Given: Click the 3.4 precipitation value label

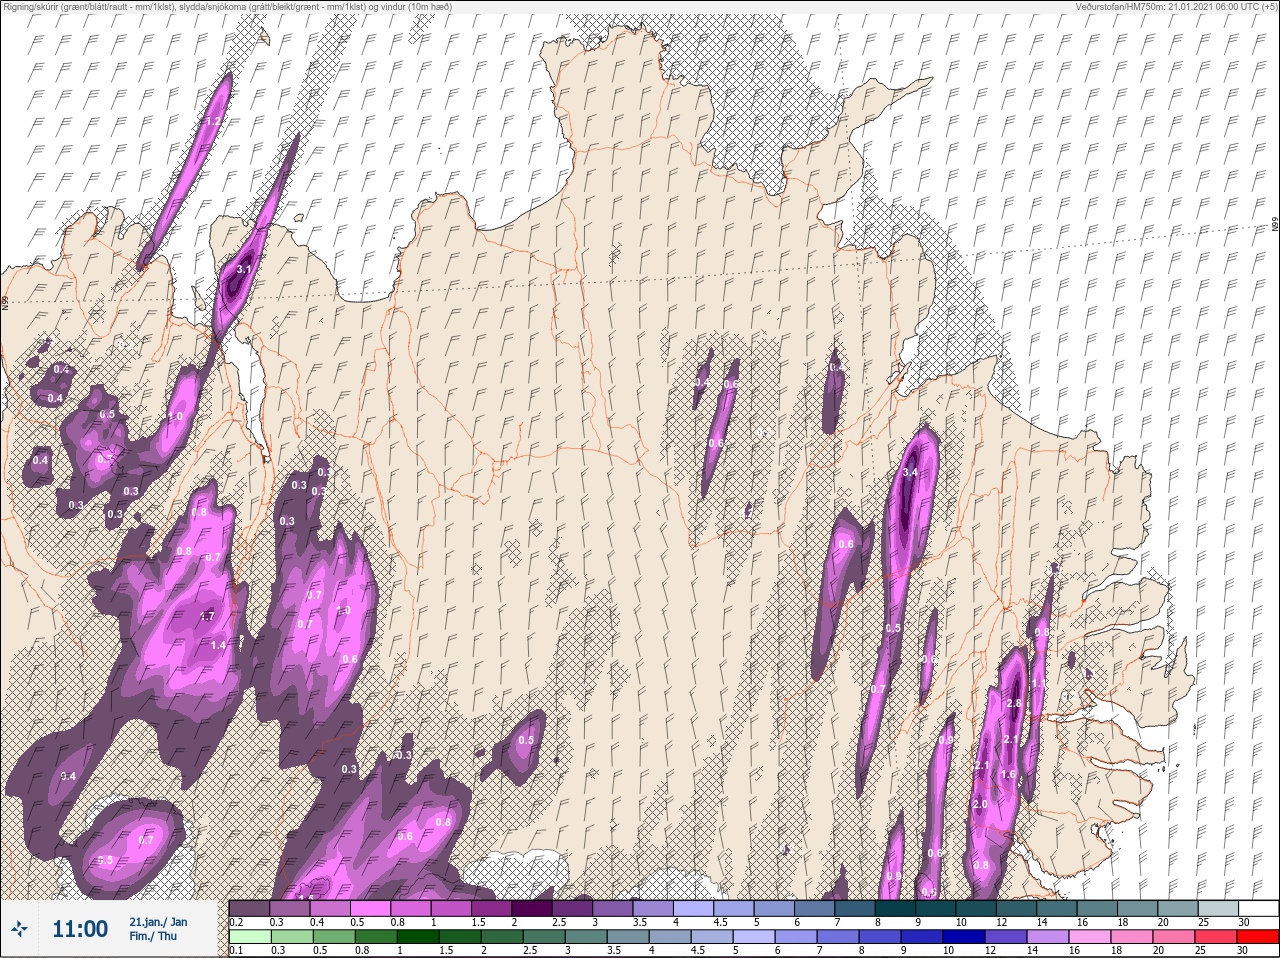Looking at the screenshot, I should (x=910, y=471).
